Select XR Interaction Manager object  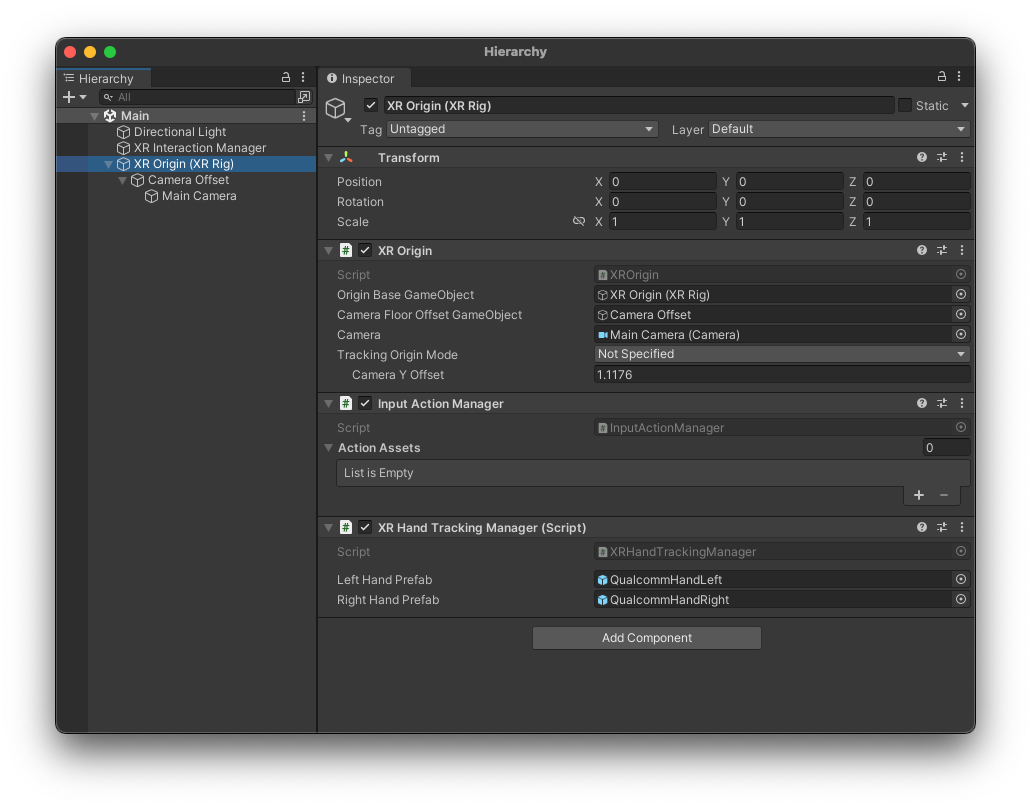coord(200,148)
